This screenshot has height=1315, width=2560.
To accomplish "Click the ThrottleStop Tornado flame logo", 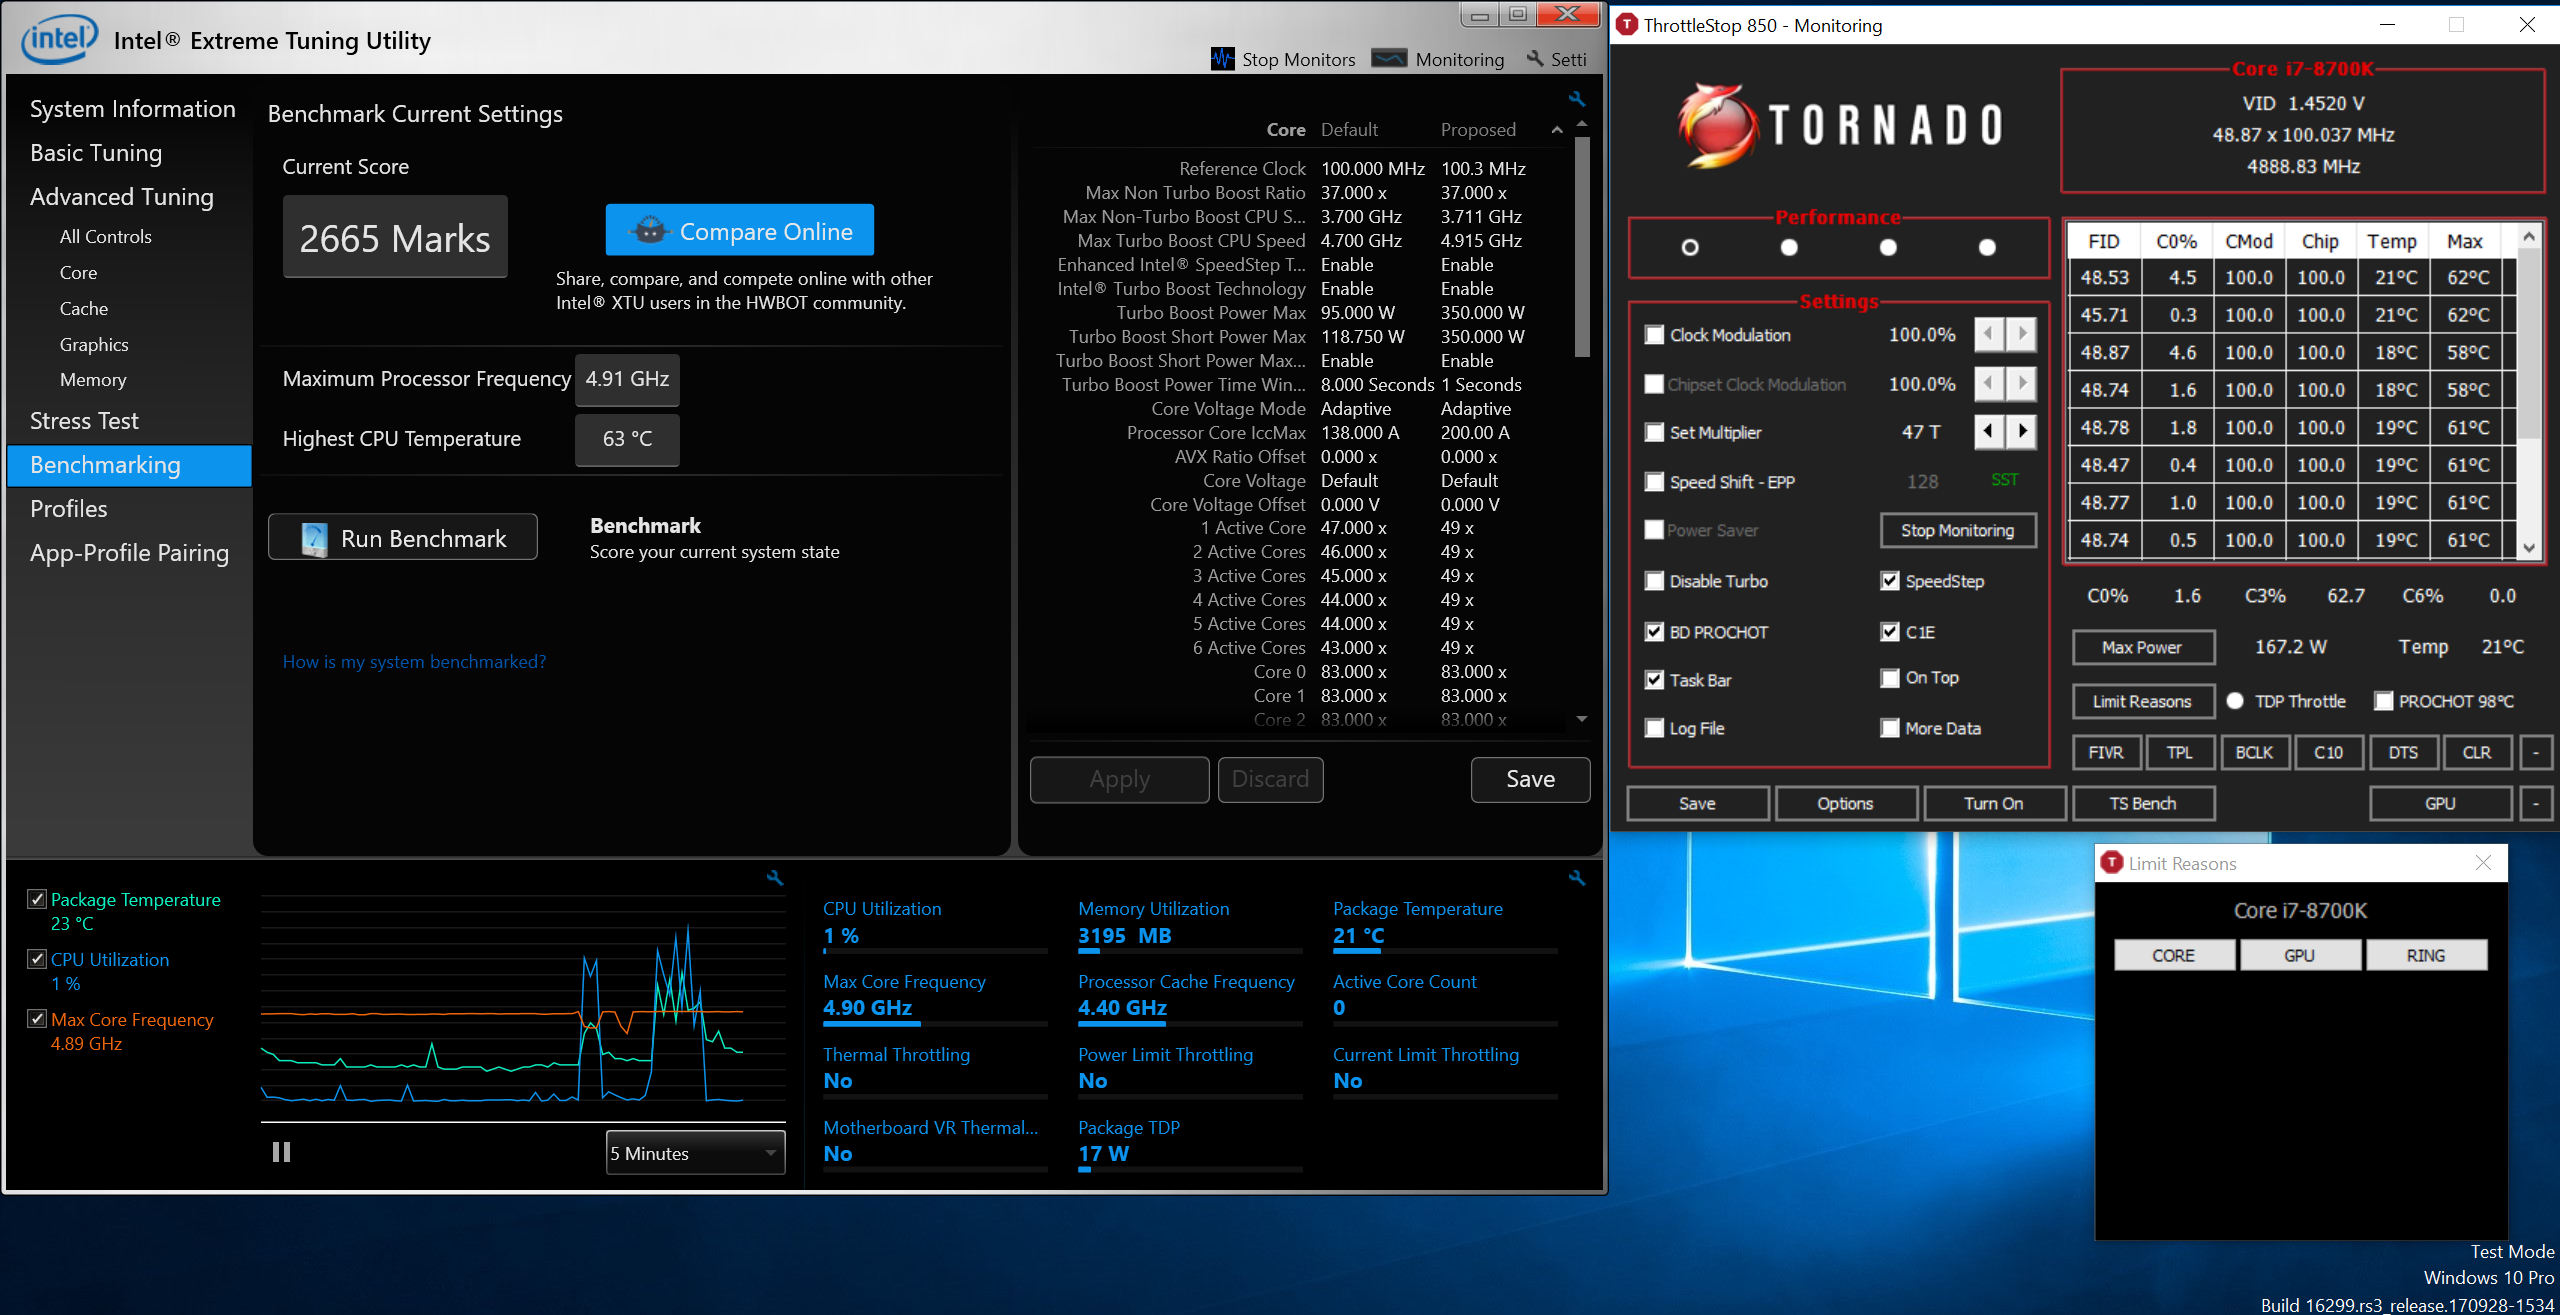I will coord(1717,125).
